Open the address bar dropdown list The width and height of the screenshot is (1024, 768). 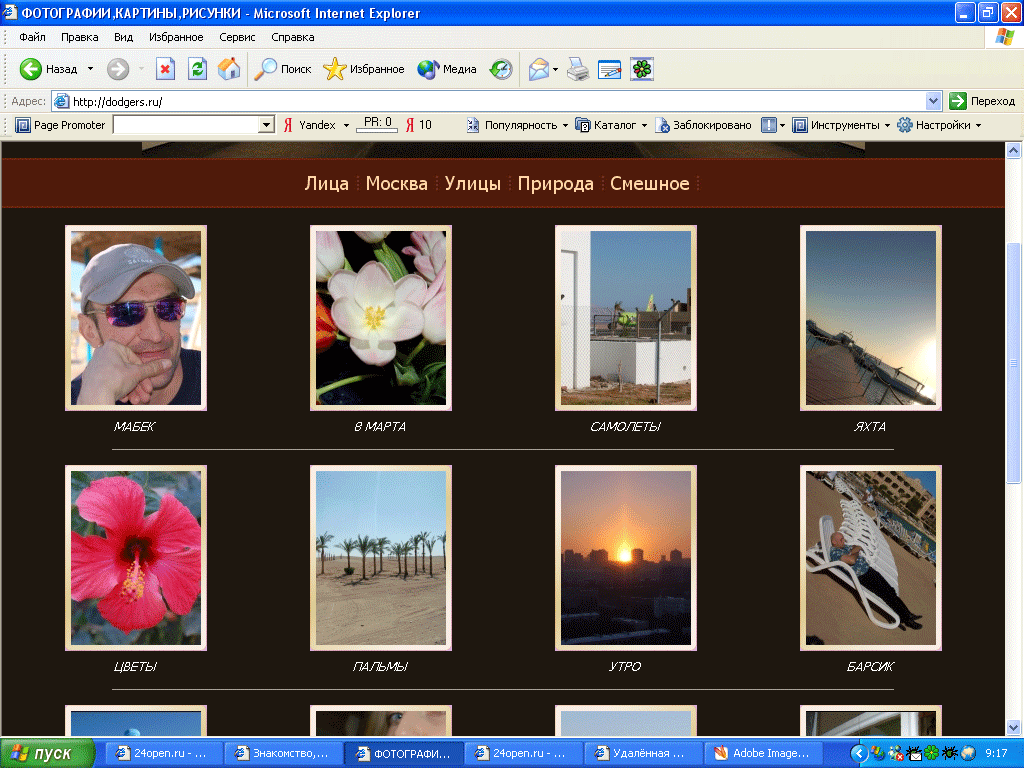(933, 101)
